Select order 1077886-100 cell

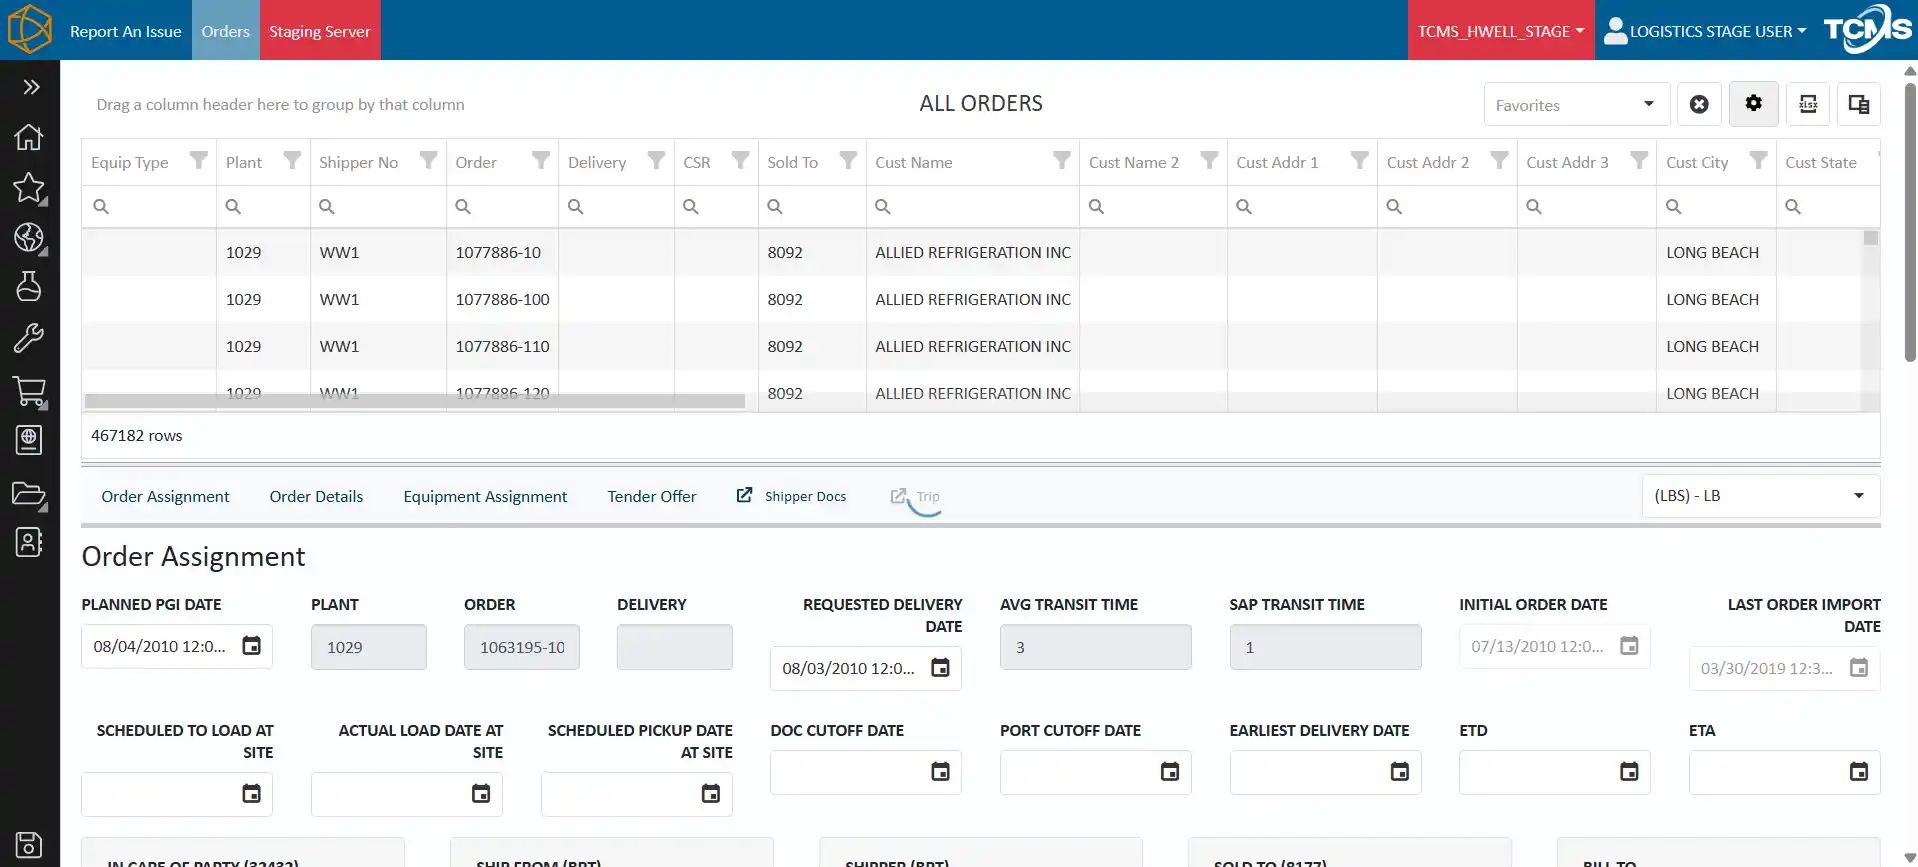coord(502,299)
